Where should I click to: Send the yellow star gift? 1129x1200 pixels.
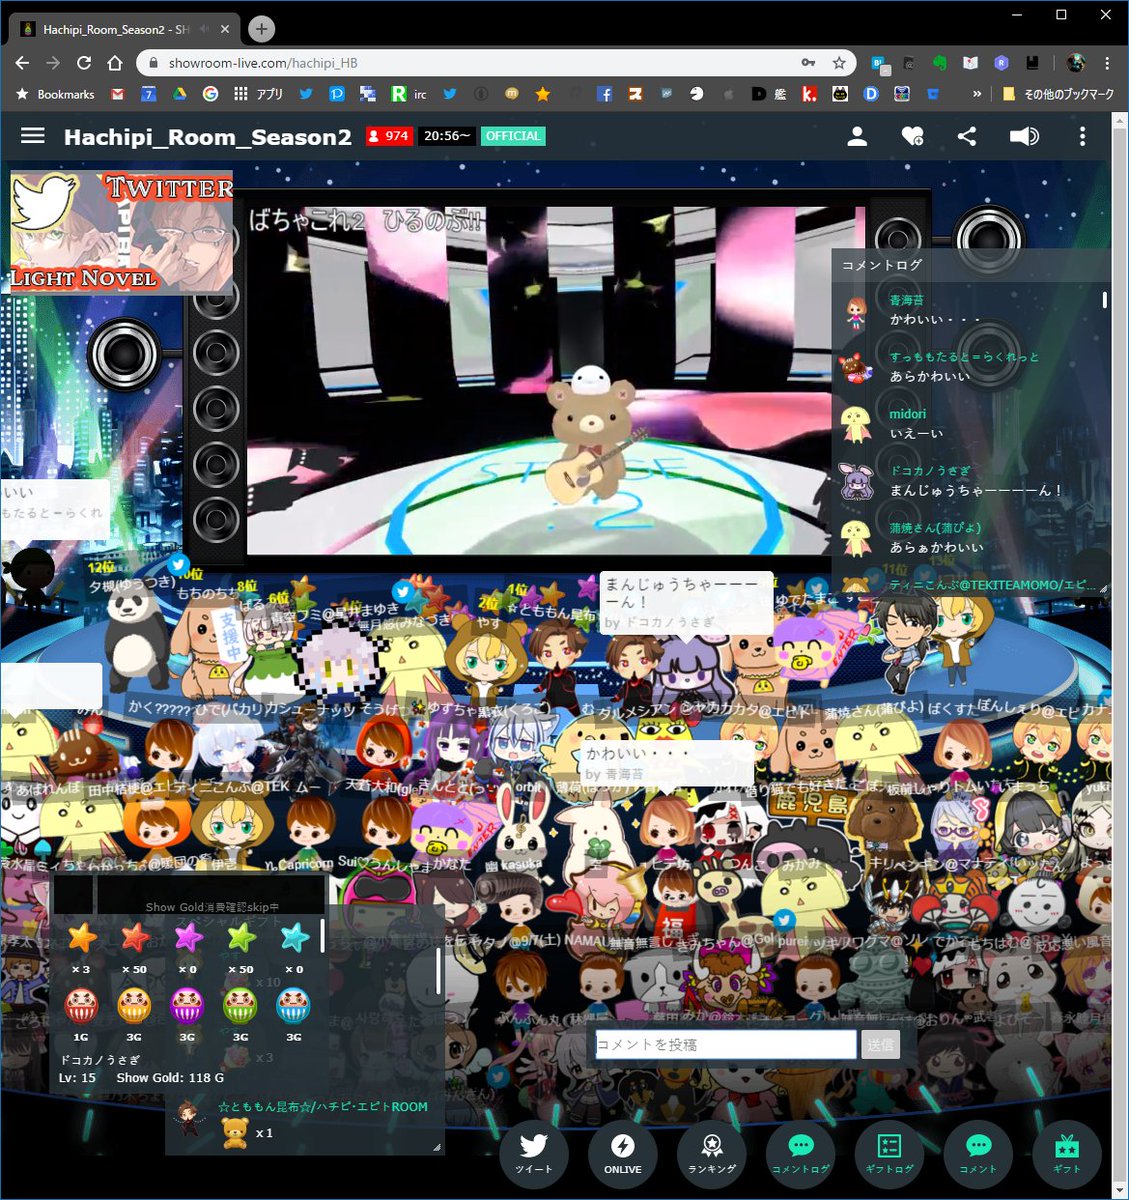[x=81, y=938]
